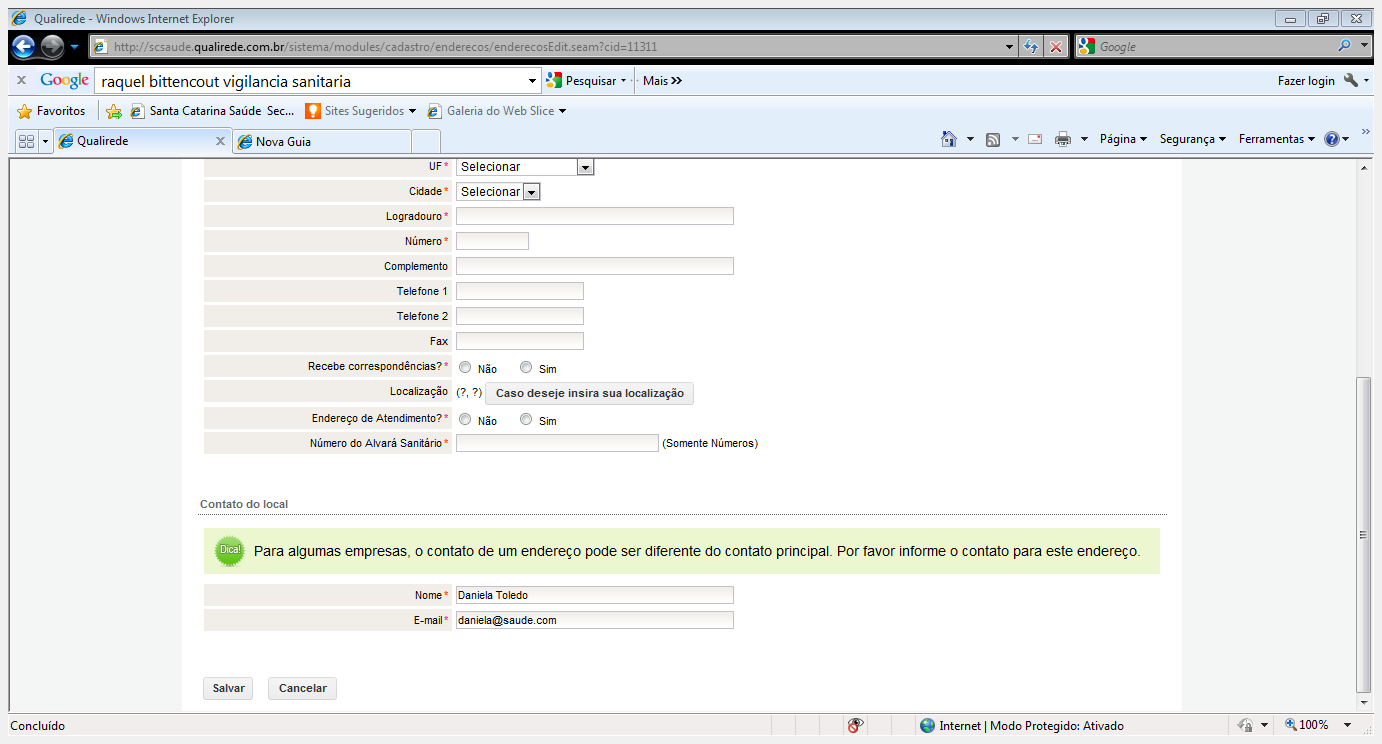Select Sim for Recebe correspondências
Image resolution: width=1382 pixels, height=744 pixels.
pos(526,367)
